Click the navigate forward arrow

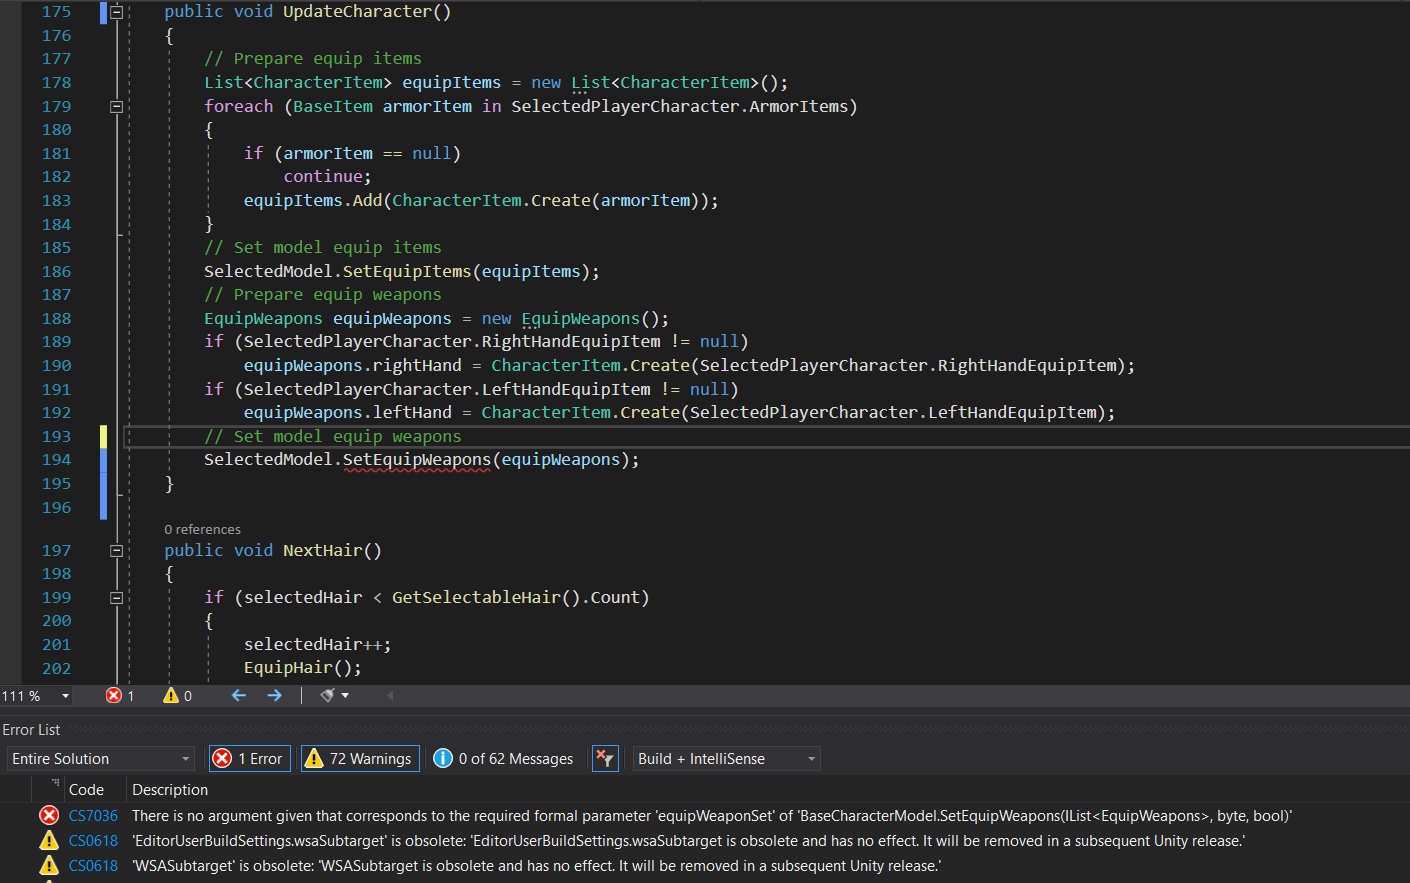point(275,695)
